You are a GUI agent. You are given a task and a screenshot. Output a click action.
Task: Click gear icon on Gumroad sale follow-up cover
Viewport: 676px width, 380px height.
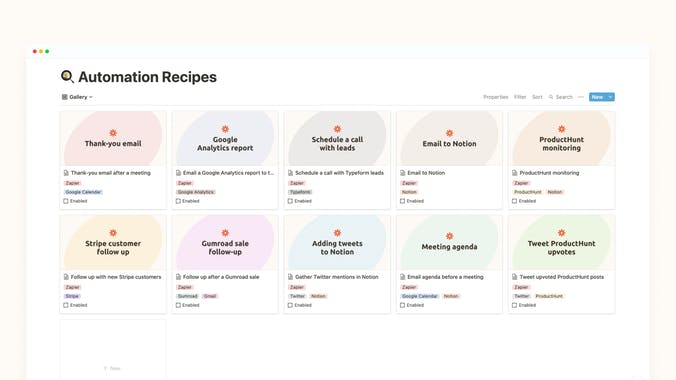click(225, 233)
